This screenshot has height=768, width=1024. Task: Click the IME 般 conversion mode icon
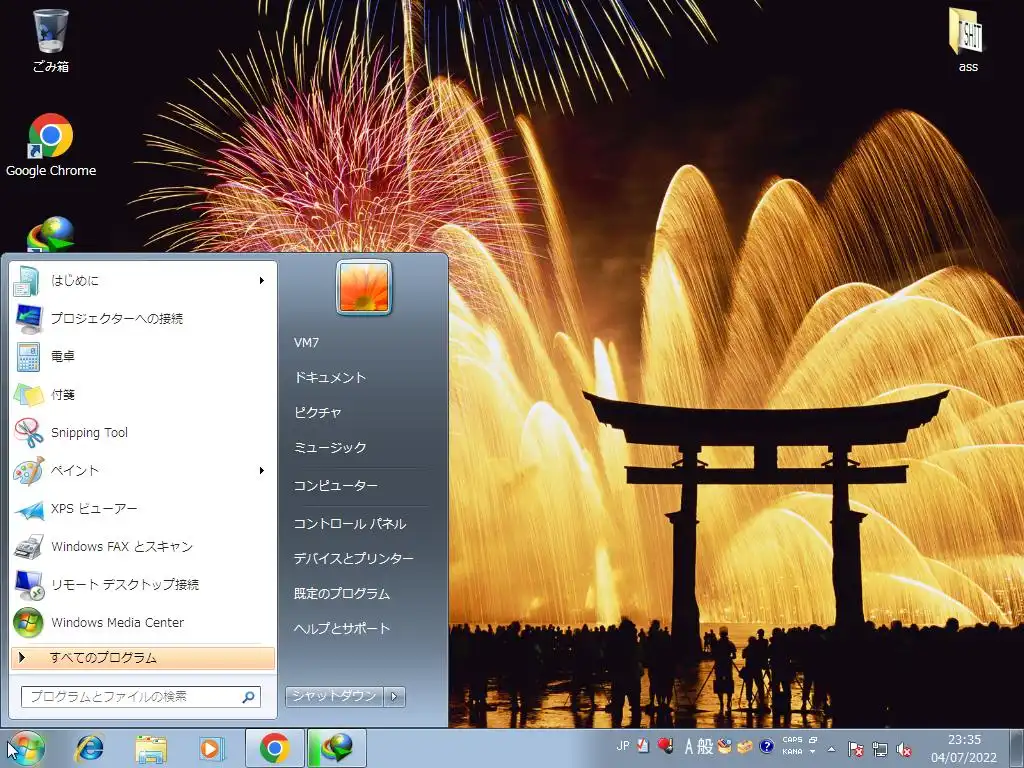[x=705, y=746]
